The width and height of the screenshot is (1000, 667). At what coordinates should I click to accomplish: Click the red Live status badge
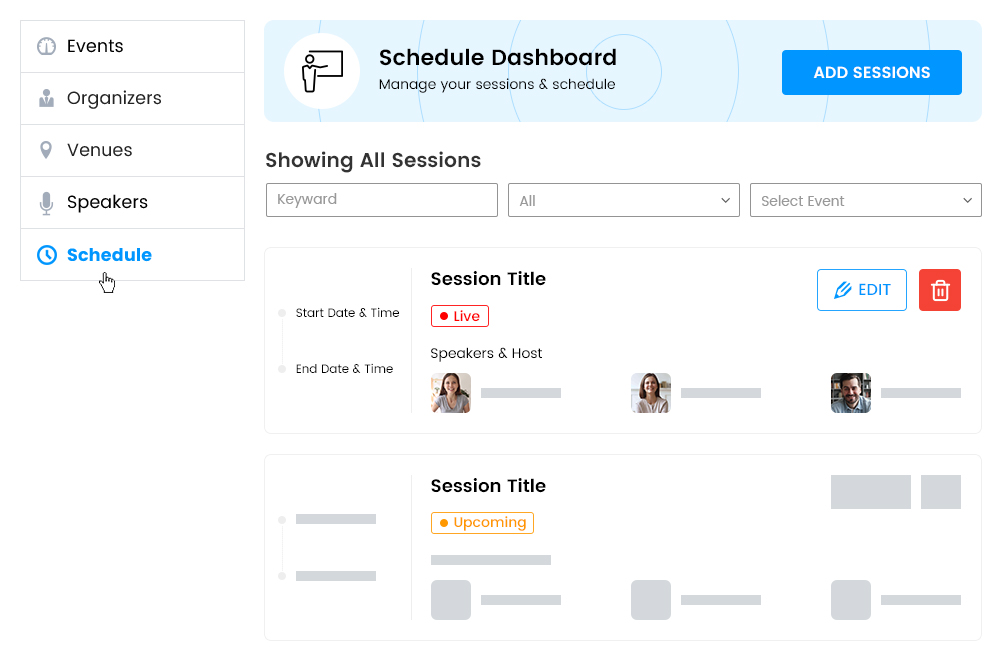tap(459, 315)
